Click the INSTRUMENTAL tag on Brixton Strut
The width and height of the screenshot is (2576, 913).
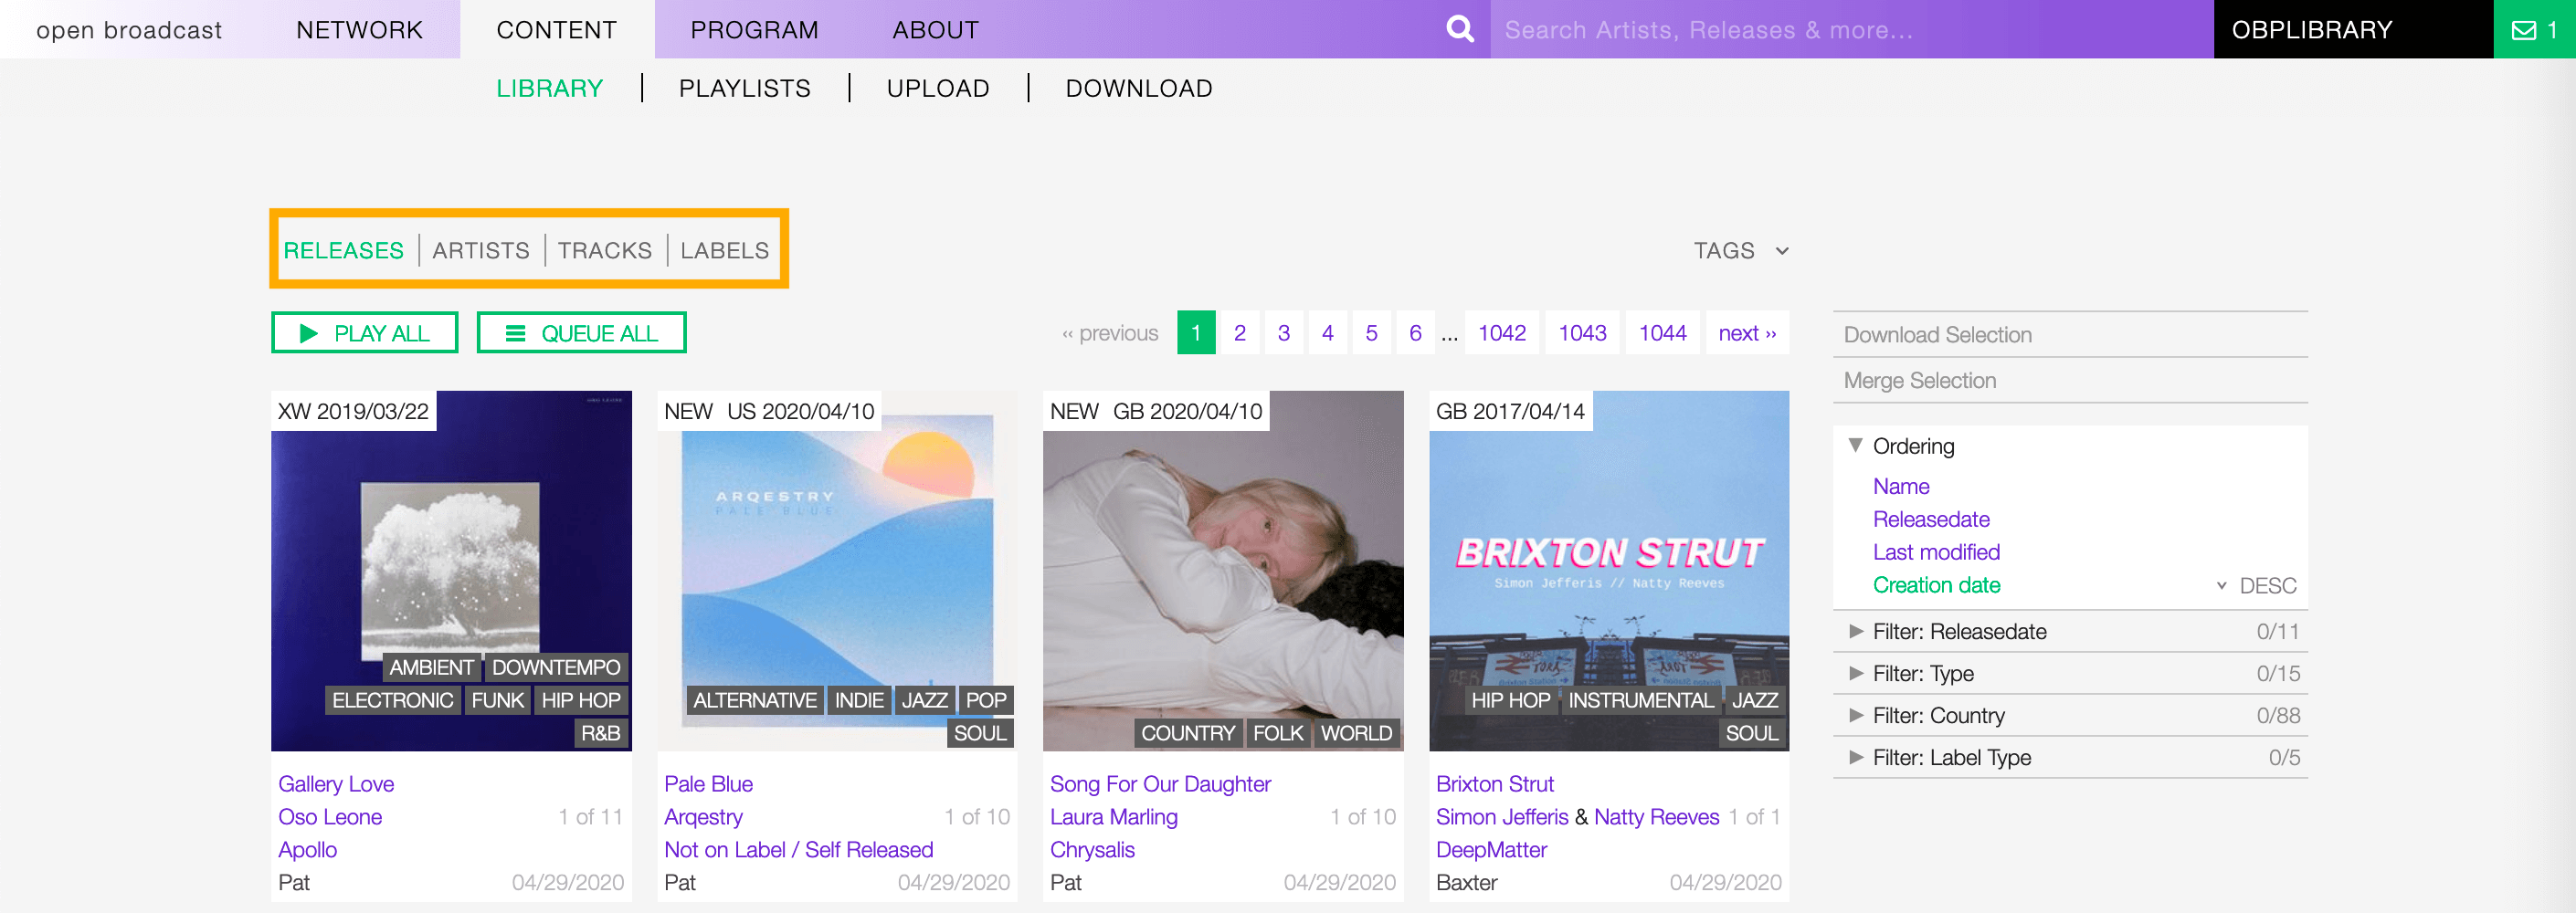pos(1640,700)
